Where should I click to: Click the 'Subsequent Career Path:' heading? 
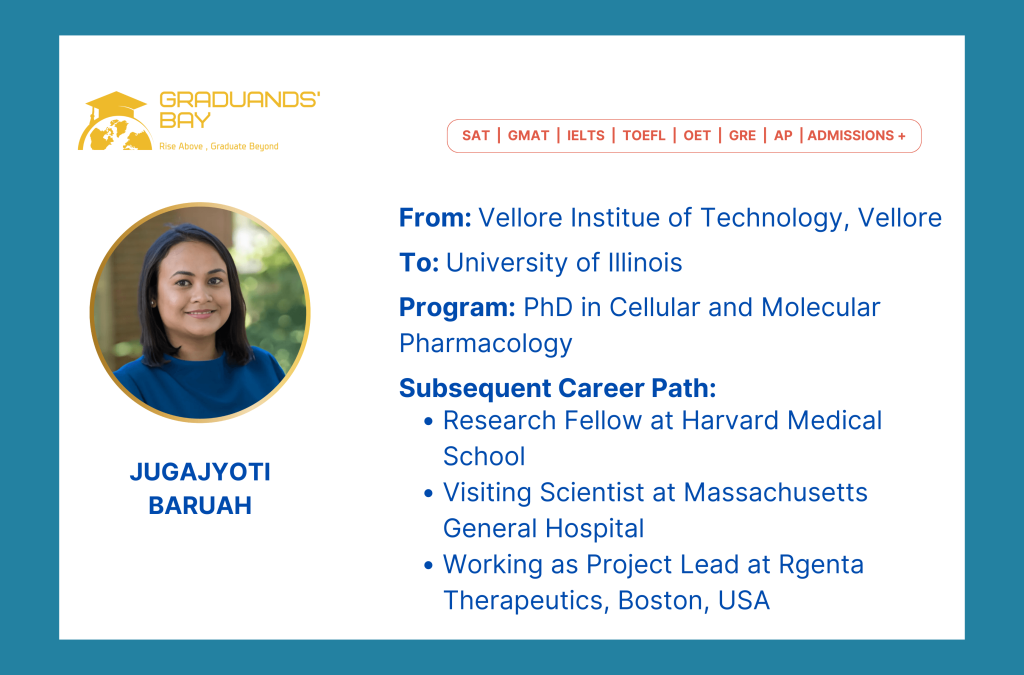(x=557, y=388)
